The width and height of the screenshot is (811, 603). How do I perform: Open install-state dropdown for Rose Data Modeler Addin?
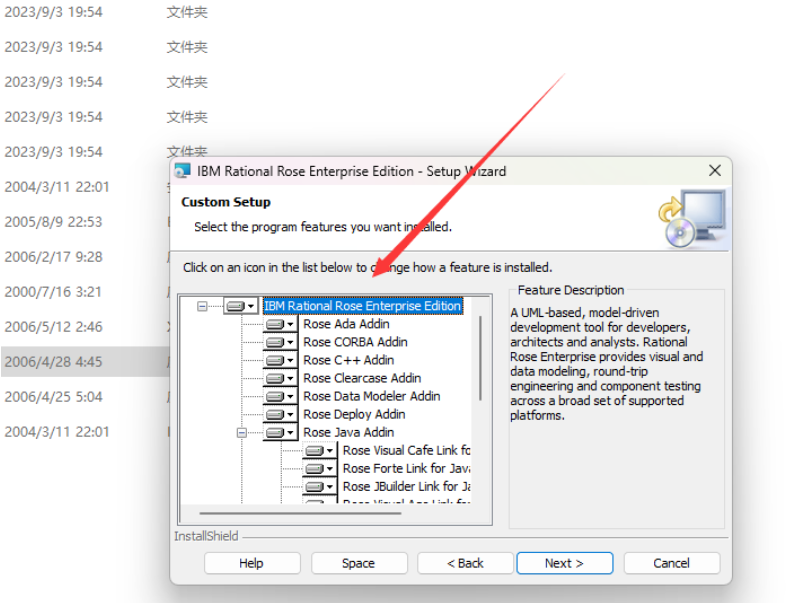click(280, 397)
